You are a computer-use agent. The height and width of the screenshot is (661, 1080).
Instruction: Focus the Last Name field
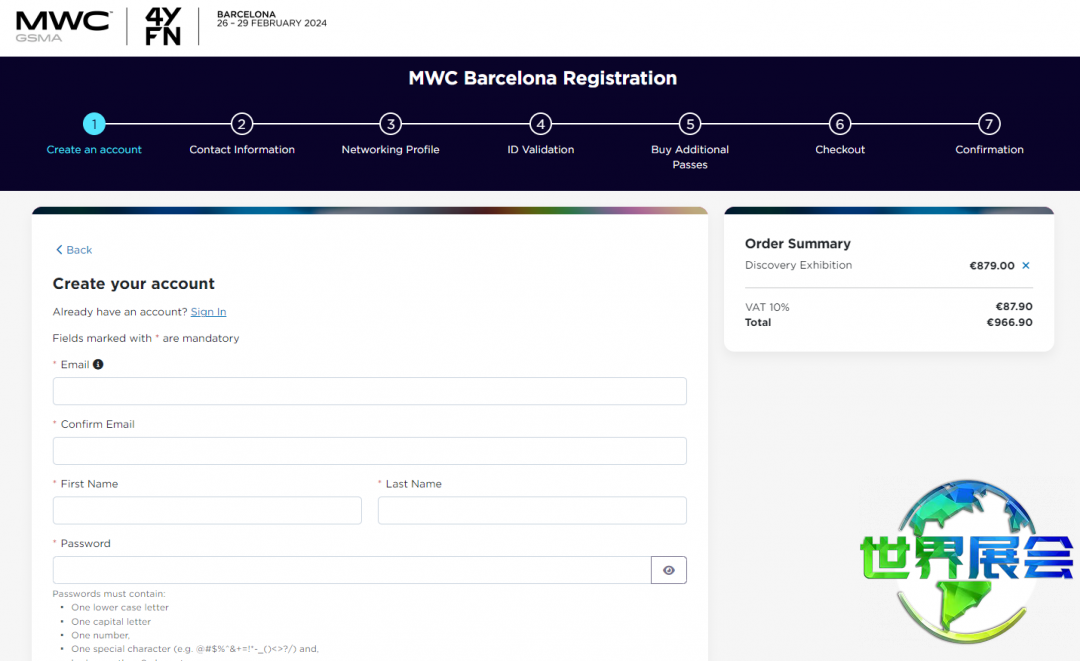coord(532,510)
